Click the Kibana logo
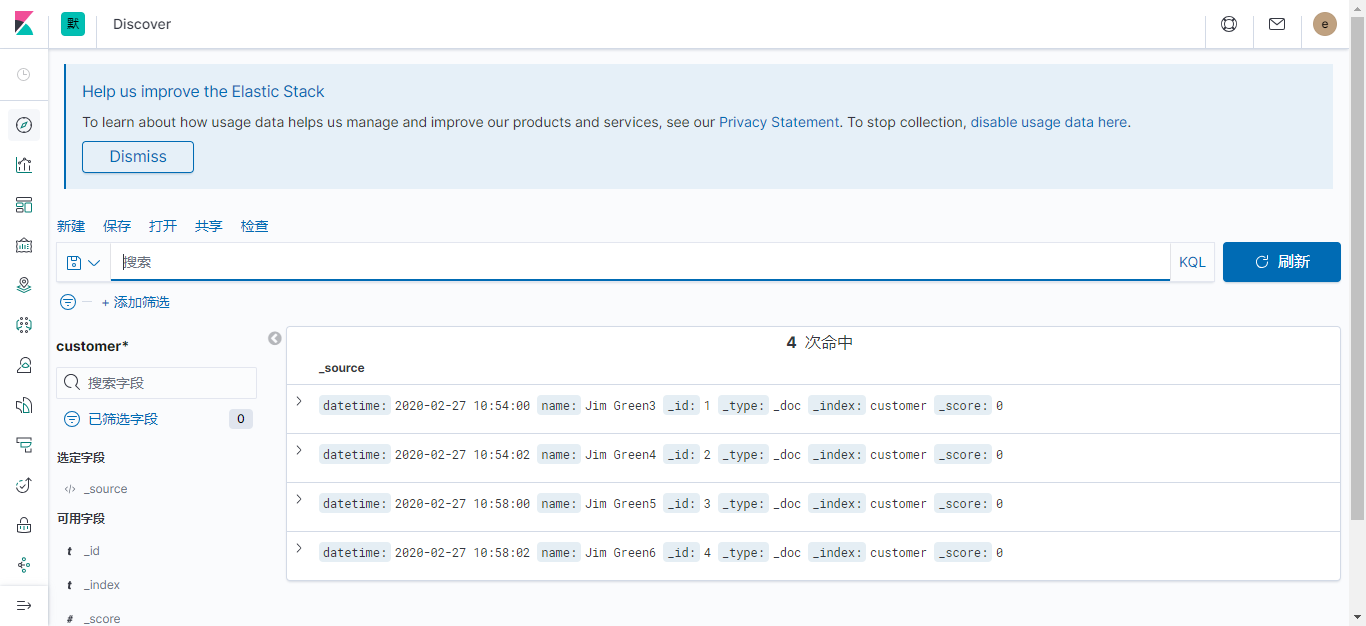The width and height of the screenshot is (1366, 626). point(24,24)
